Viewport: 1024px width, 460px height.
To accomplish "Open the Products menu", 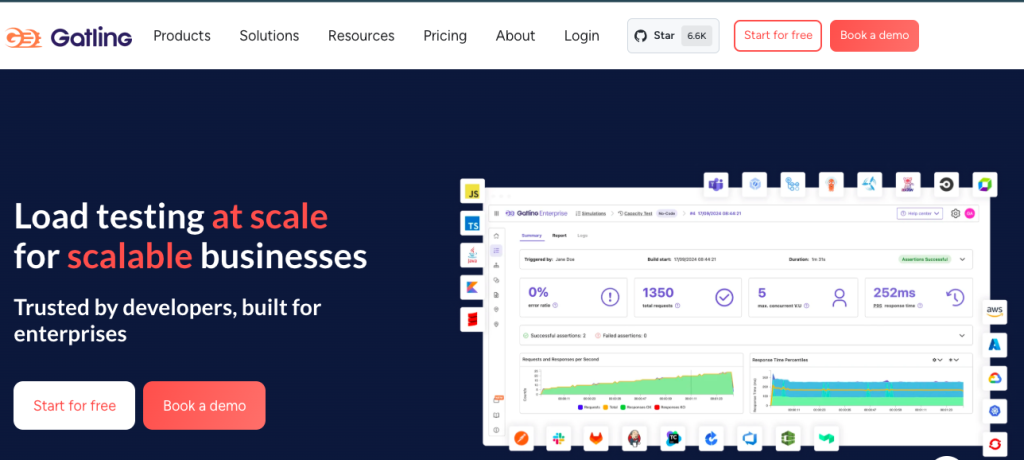I will (x=182, y=36).
